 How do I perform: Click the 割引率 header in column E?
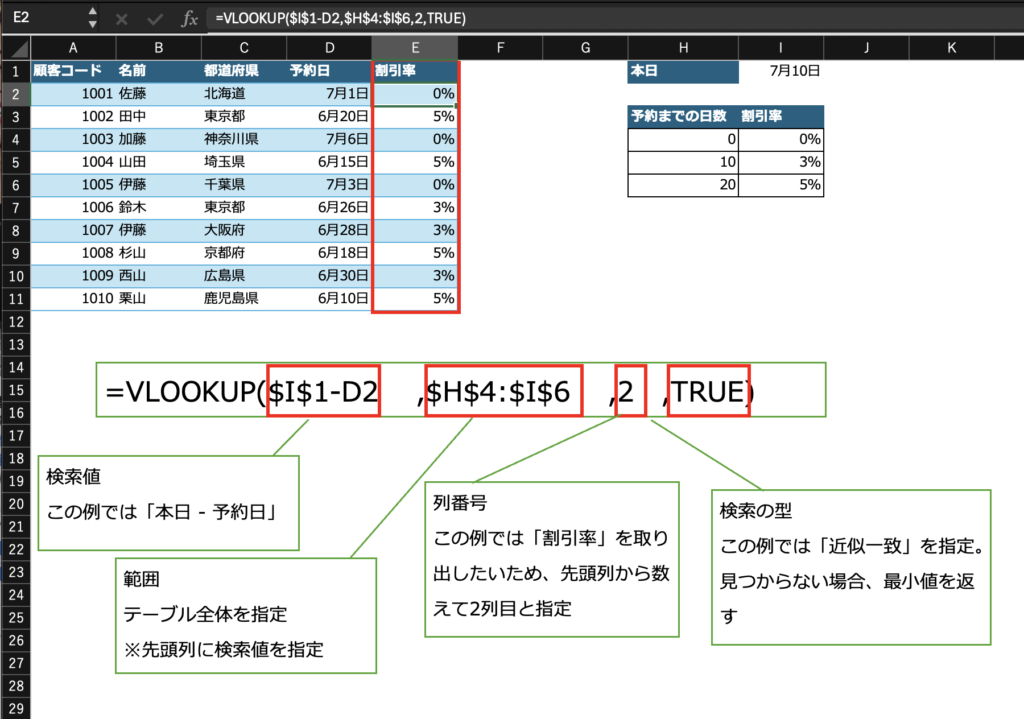pyautogui.click(x=415, y=71)
